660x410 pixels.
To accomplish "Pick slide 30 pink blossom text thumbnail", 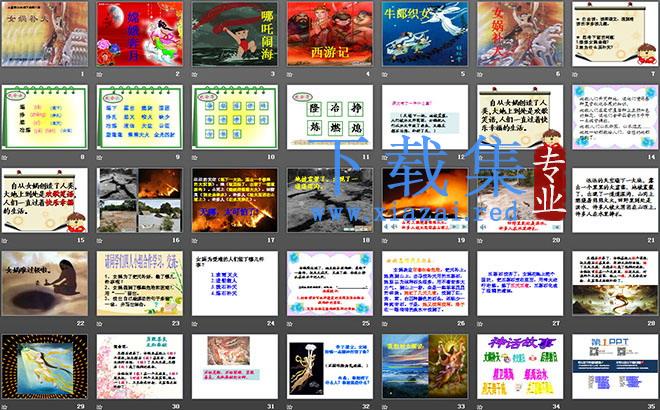I will point(140,367).
